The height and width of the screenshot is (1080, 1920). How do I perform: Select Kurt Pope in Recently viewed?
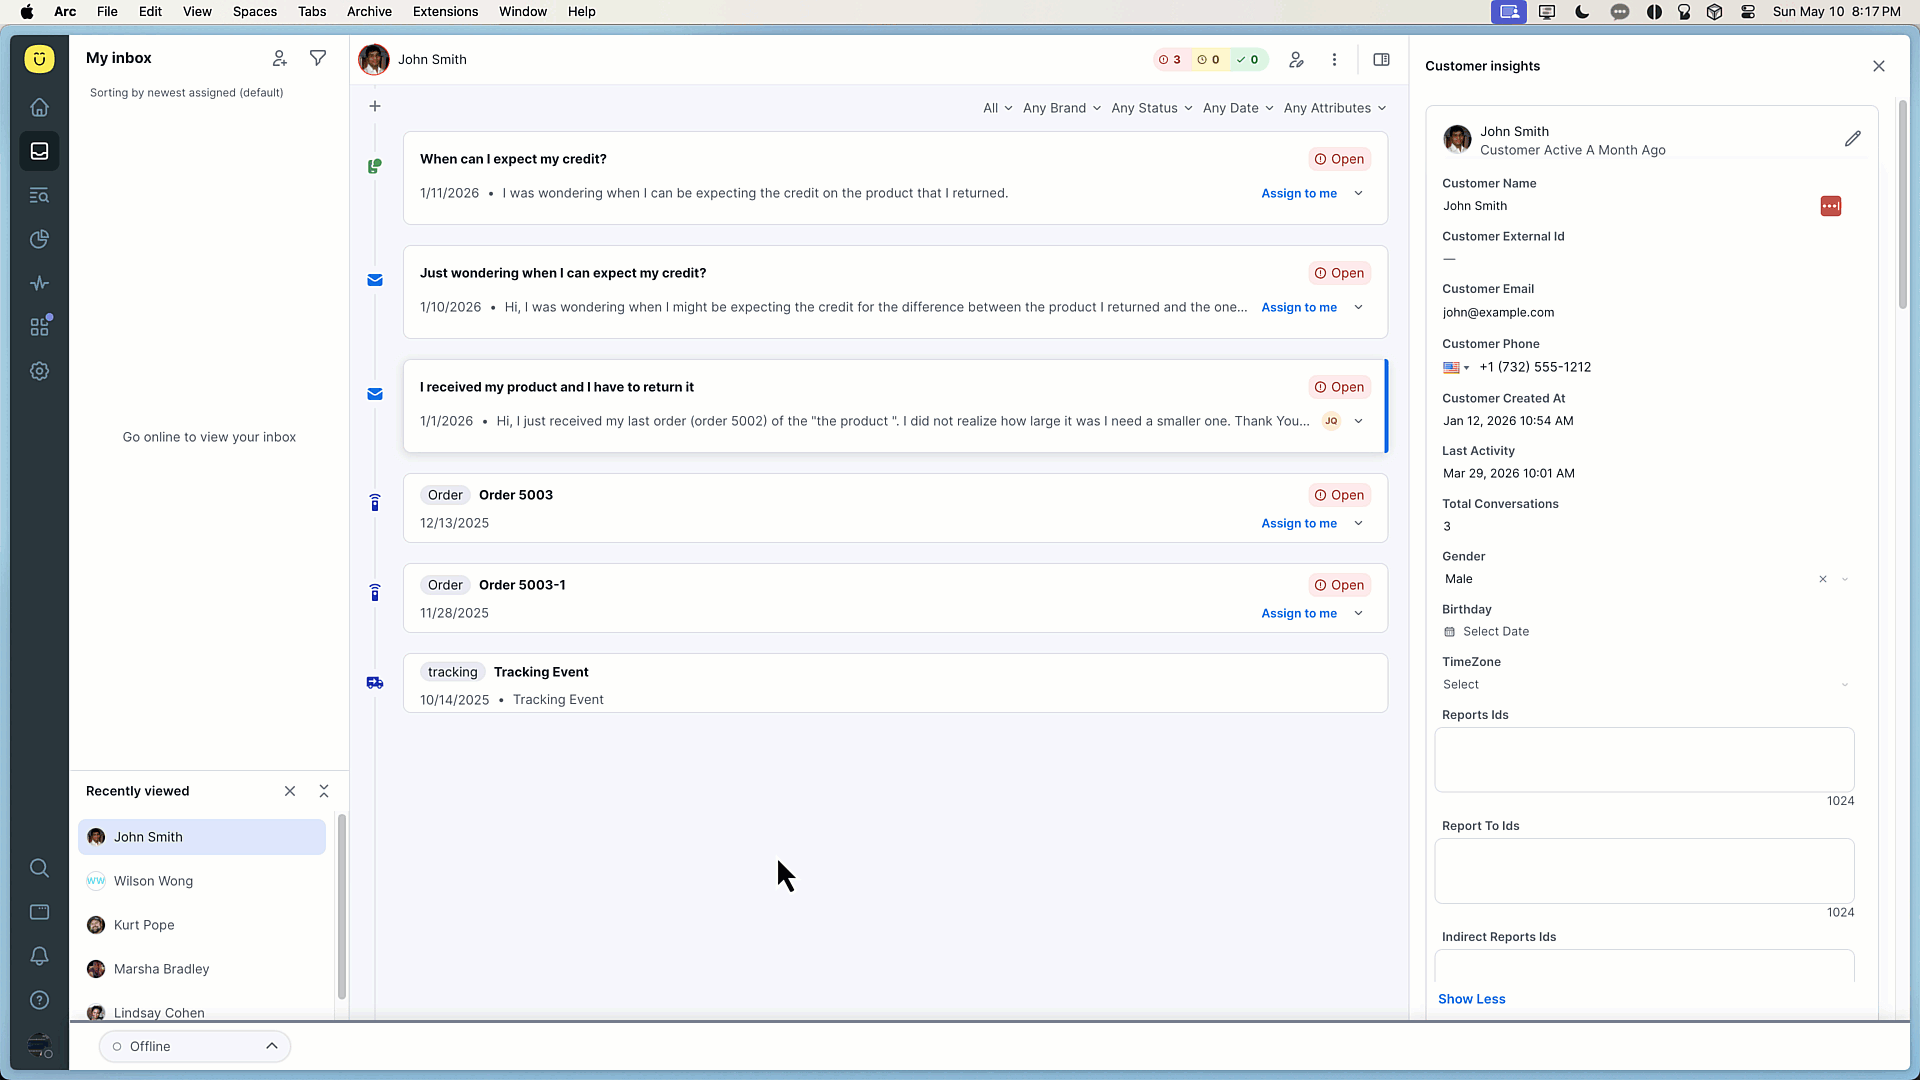tap(202, 925)
